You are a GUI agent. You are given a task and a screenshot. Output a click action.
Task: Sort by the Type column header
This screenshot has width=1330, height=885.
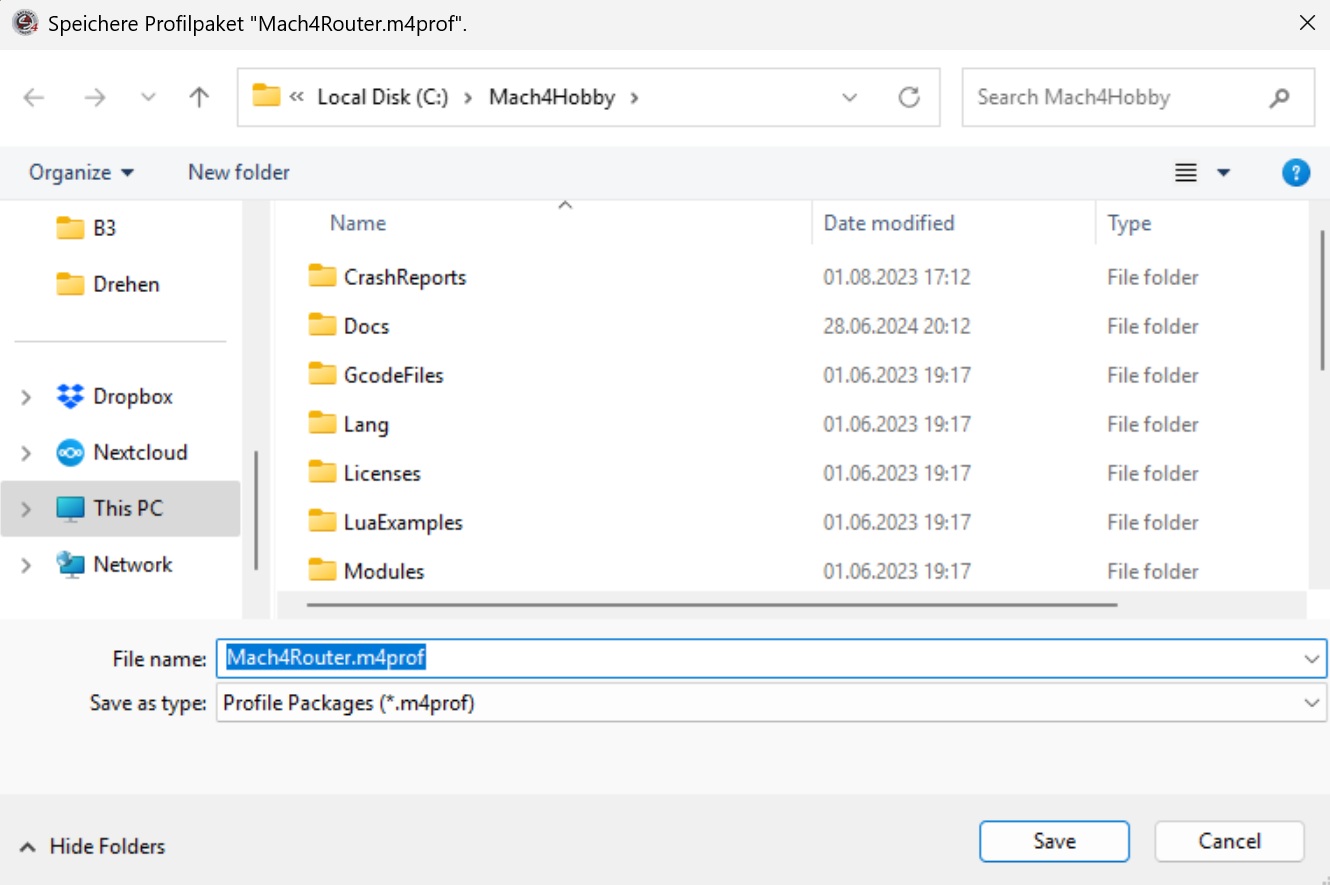[x=1130, y=223]
